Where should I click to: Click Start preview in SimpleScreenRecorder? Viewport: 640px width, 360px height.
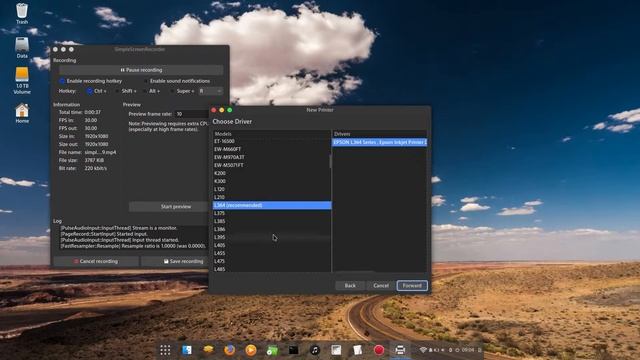coord(169,207)
